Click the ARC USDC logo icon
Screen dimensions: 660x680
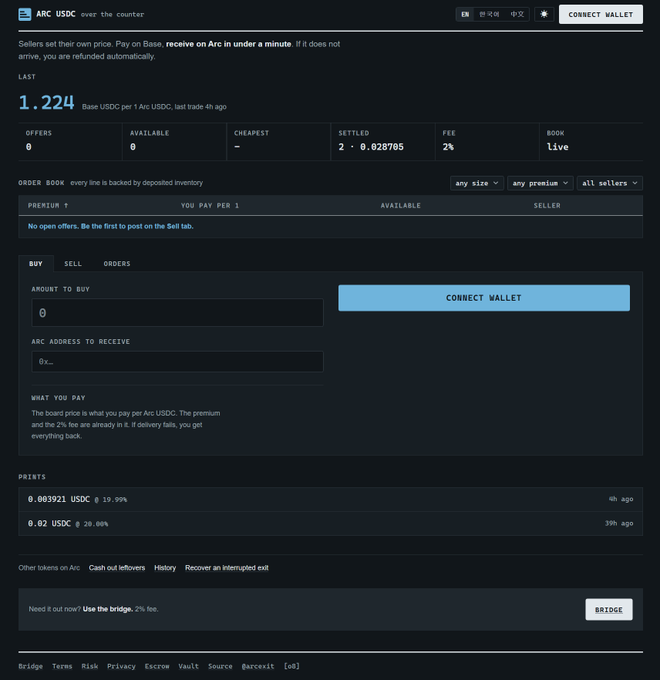click(25, 14)
